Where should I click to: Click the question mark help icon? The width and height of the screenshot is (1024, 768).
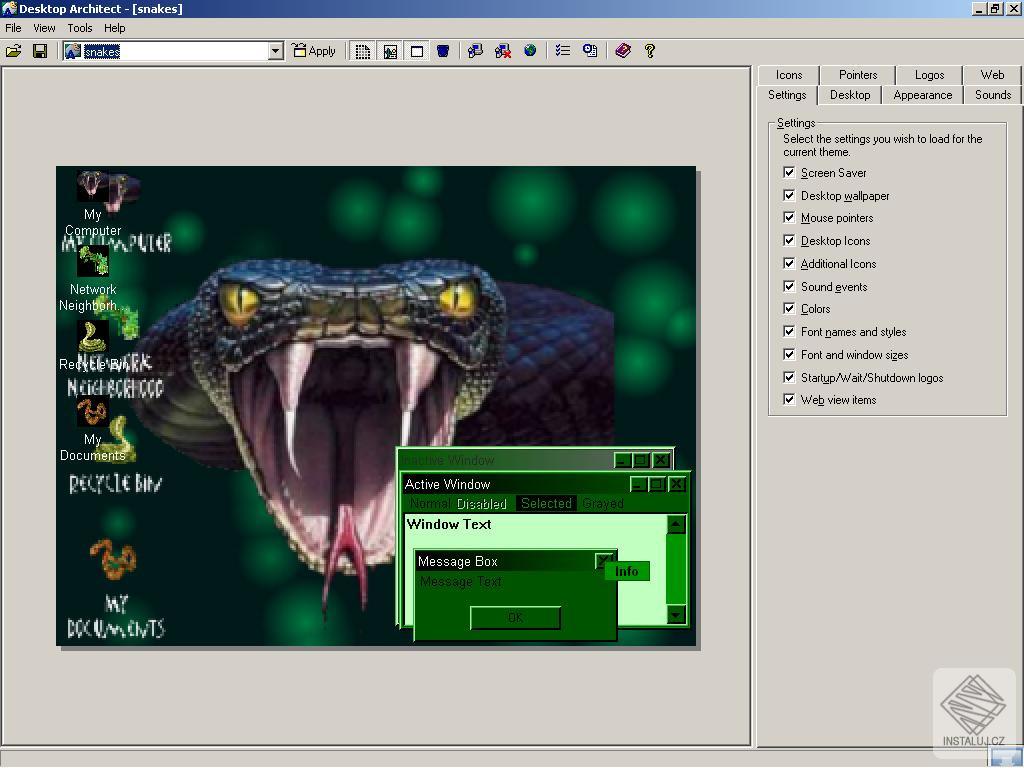[x=650, y=51]
